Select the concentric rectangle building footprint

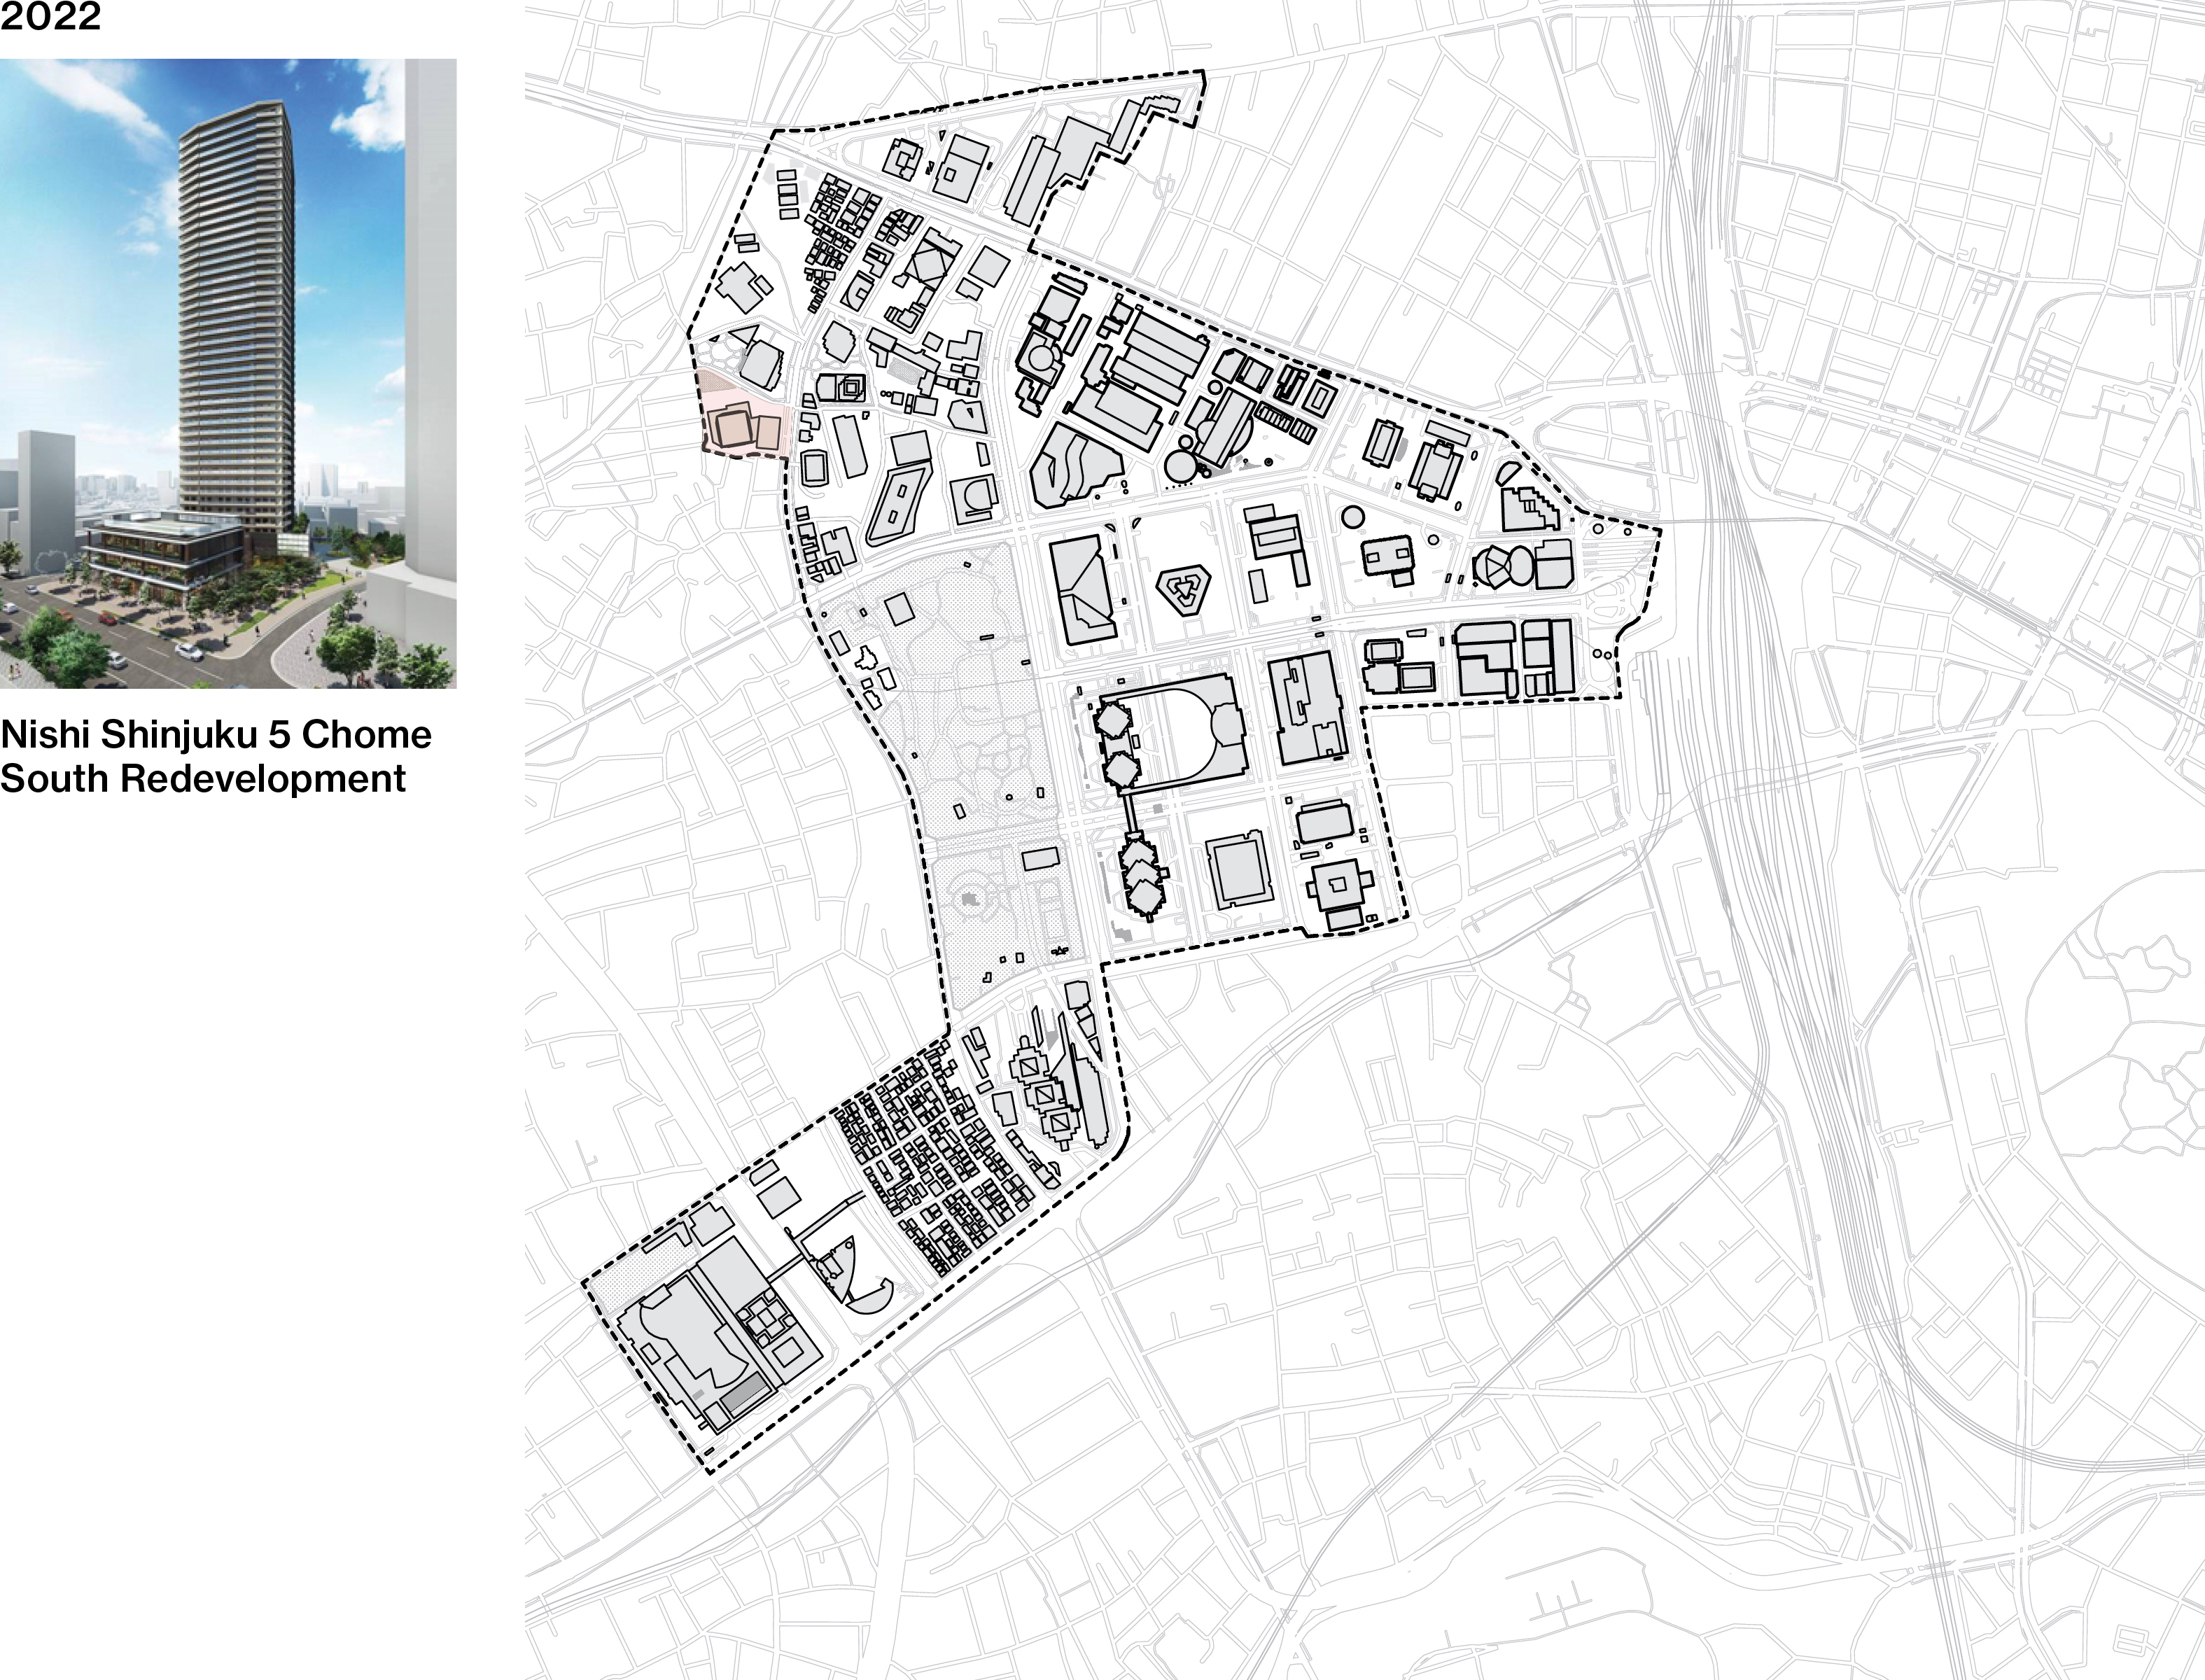click(1239, 871)
